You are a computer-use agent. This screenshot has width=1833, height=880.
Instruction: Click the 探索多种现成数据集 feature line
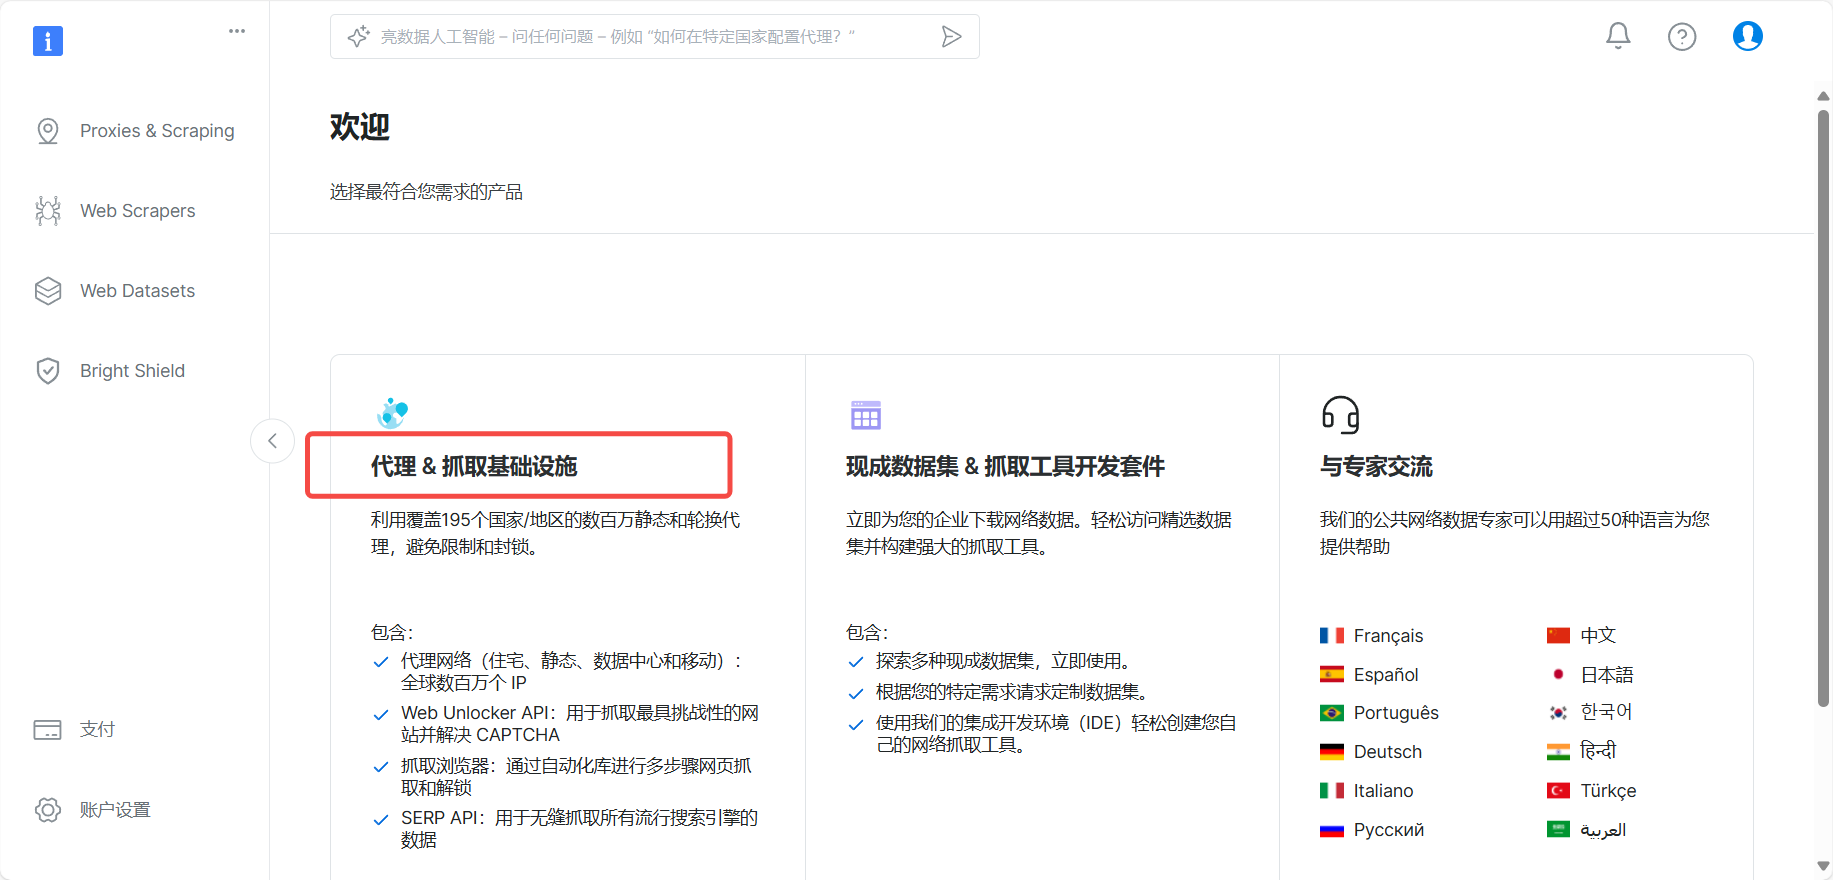[1004, 661]
